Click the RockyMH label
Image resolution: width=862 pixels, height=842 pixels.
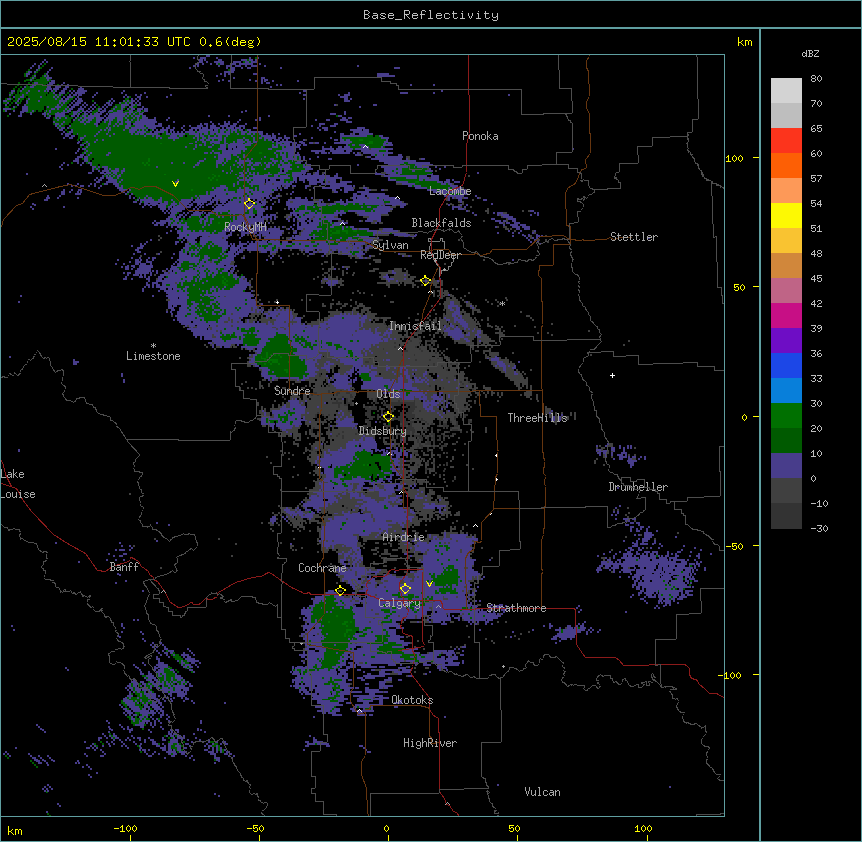245,227
